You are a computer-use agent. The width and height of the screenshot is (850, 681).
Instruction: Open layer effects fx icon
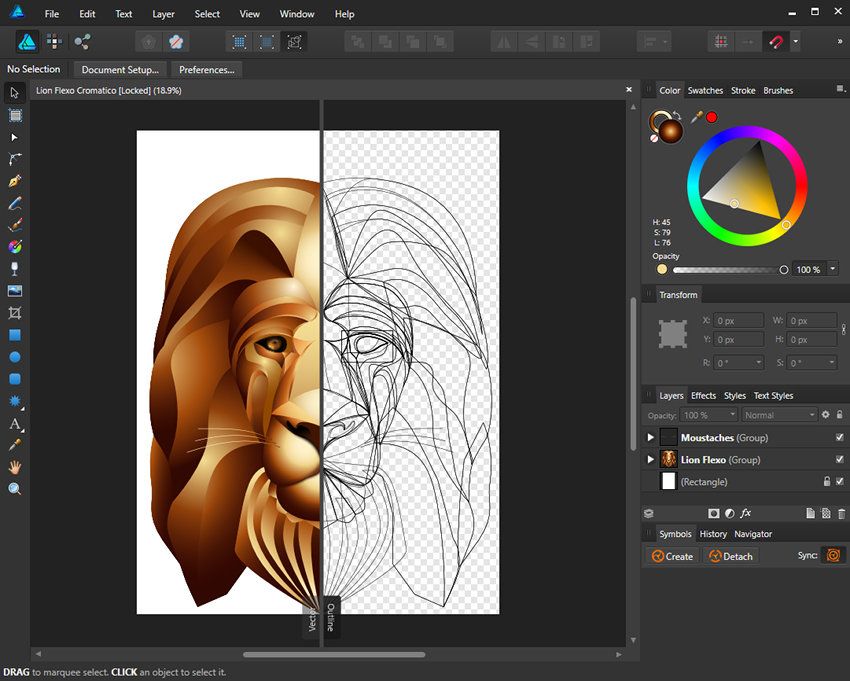[x=746, y=513]
